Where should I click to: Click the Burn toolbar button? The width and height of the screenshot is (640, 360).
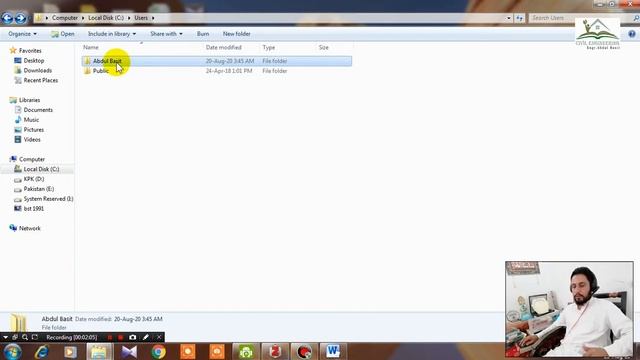pos(203,34)
